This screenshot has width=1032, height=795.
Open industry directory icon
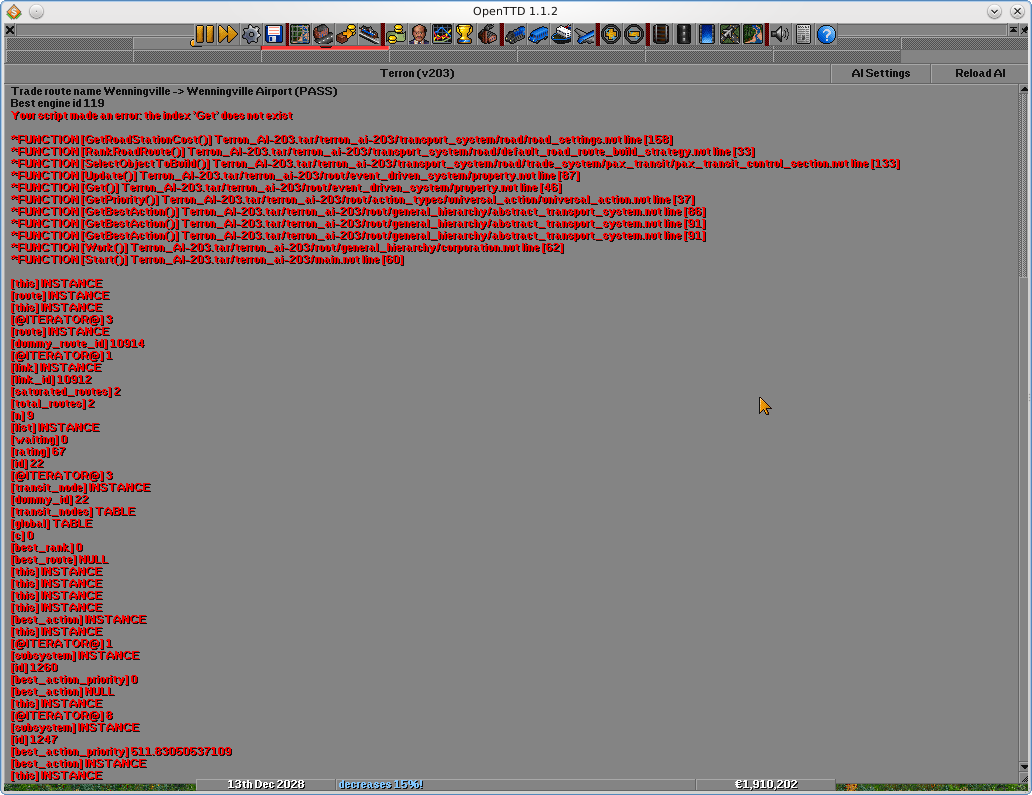point(488,34)
